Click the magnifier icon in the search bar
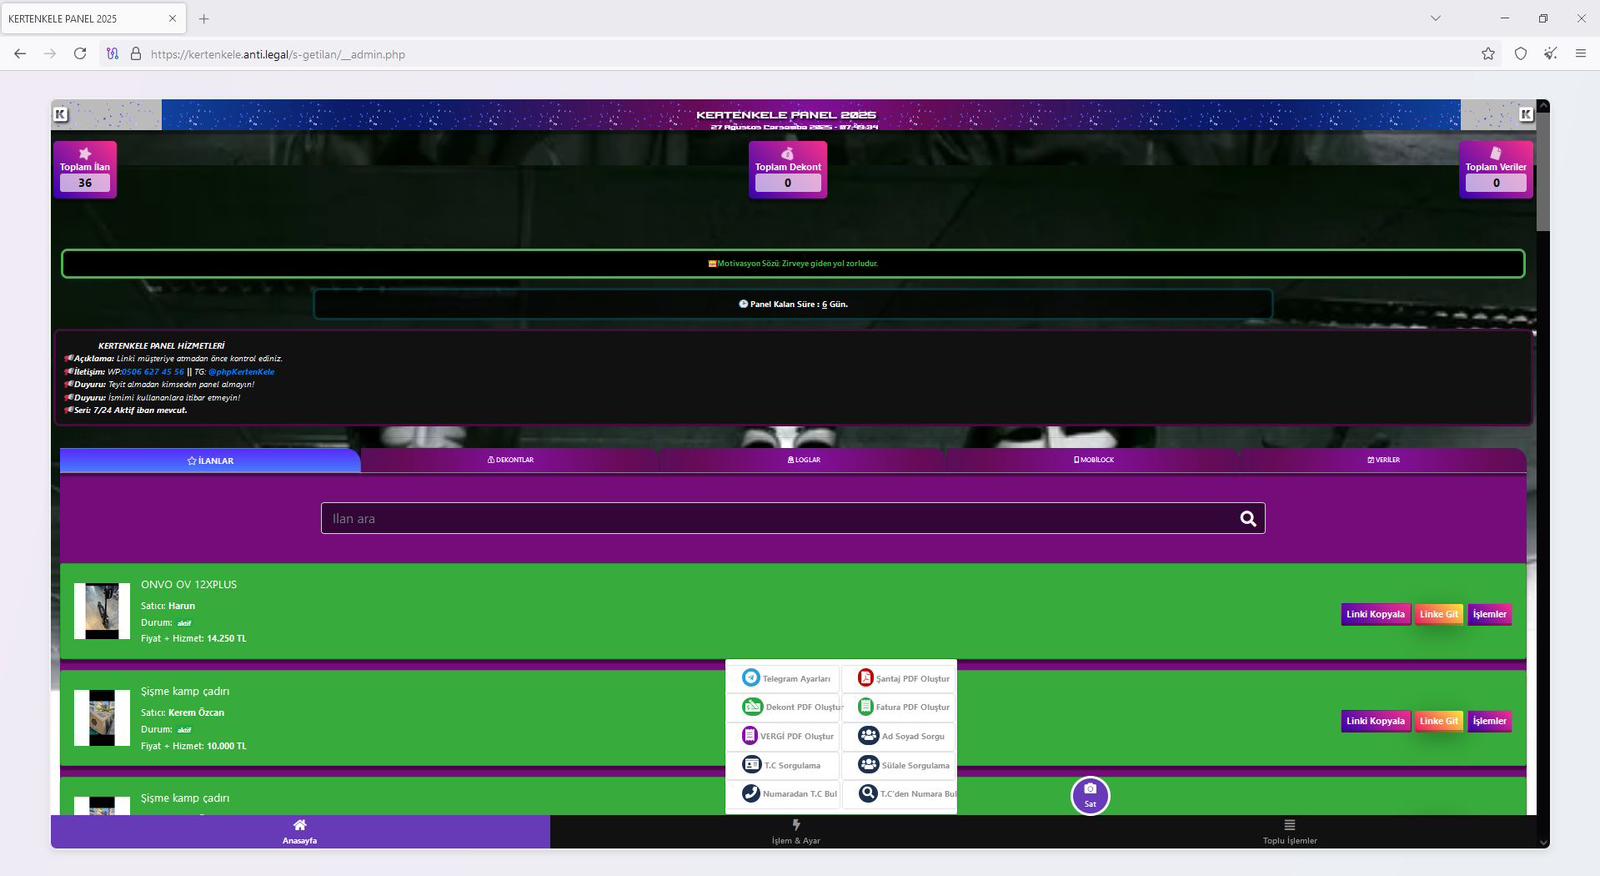This screenshot has height=876, width=1600. coord(1247,518)
